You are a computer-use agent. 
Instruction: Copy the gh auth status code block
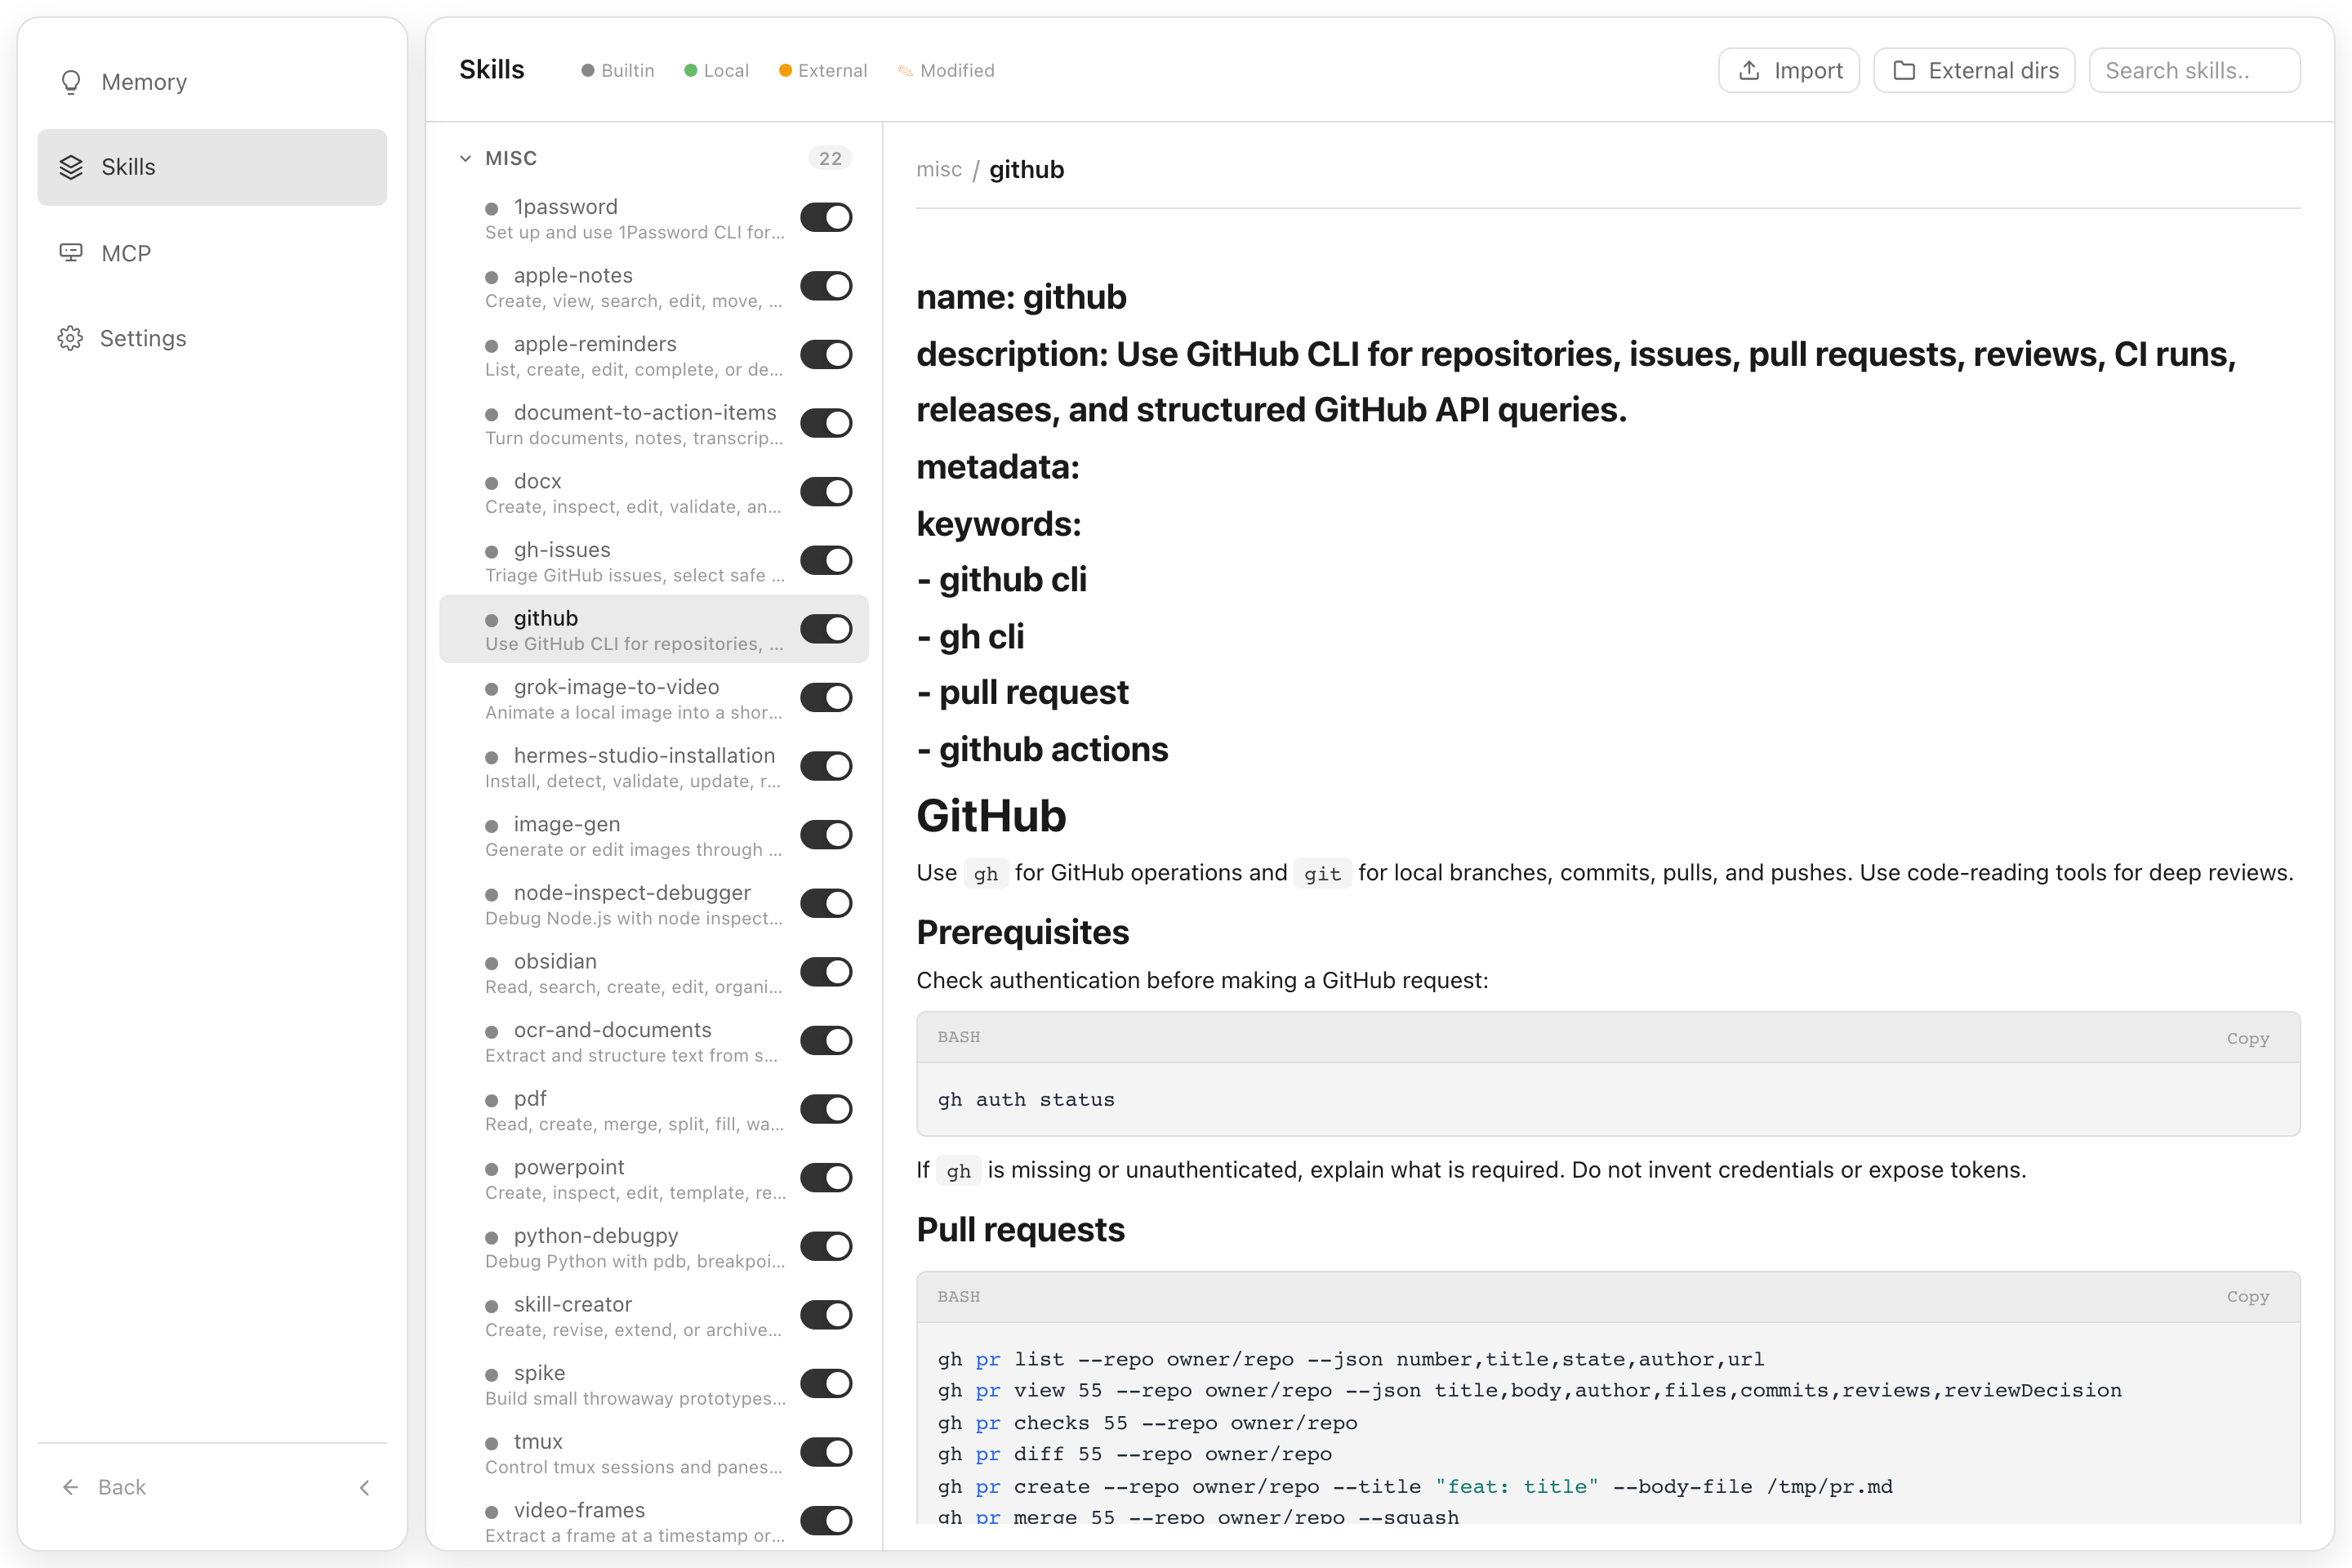2247,1038
